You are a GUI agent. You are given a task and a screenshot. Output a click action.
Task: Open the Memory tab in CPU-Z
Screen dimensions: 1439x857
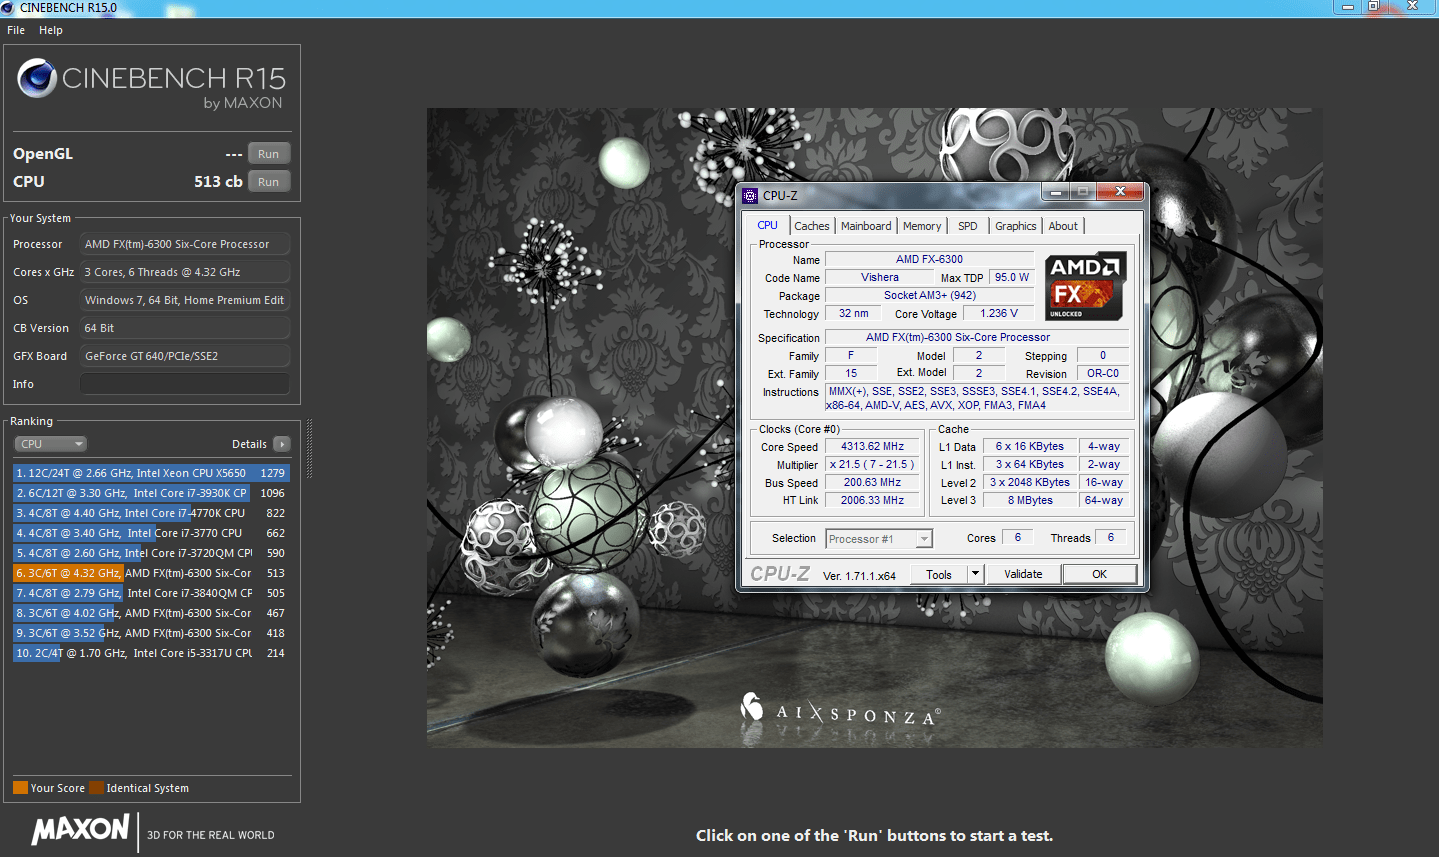click(x=922, y=226)
